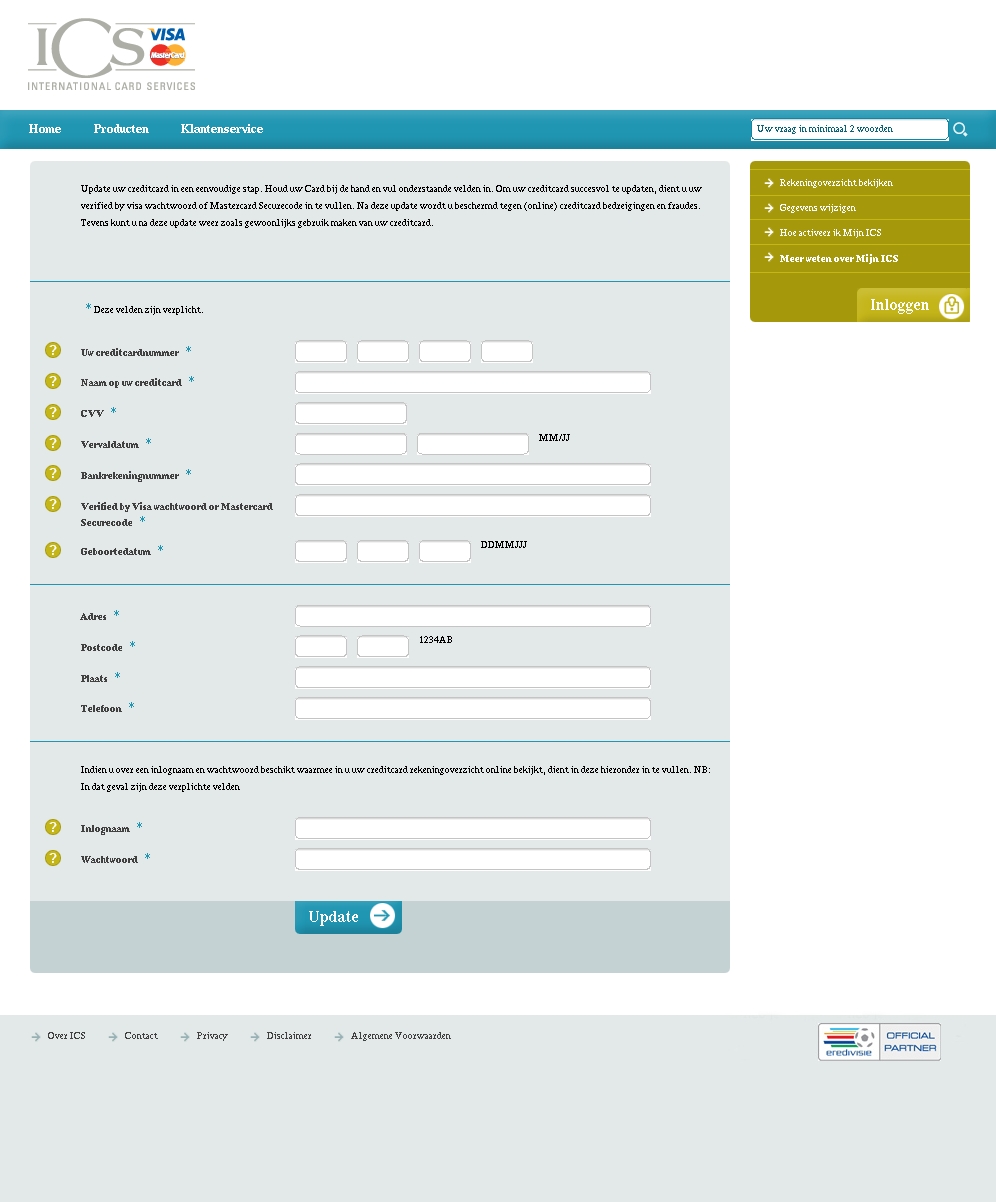Open Disclaimer footer link

(x=289, y=1036)
